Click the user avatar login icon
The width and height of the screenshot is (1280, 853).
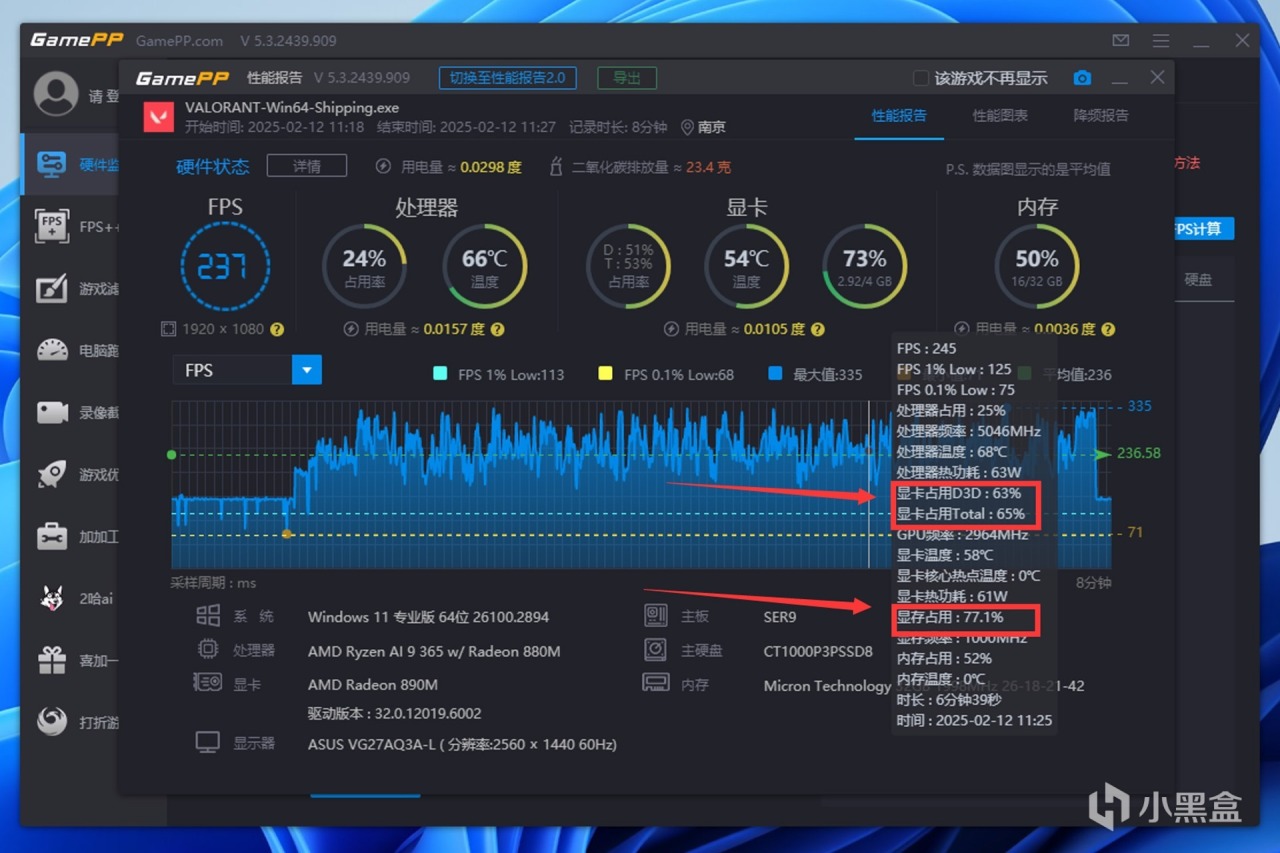click(56, 95)
